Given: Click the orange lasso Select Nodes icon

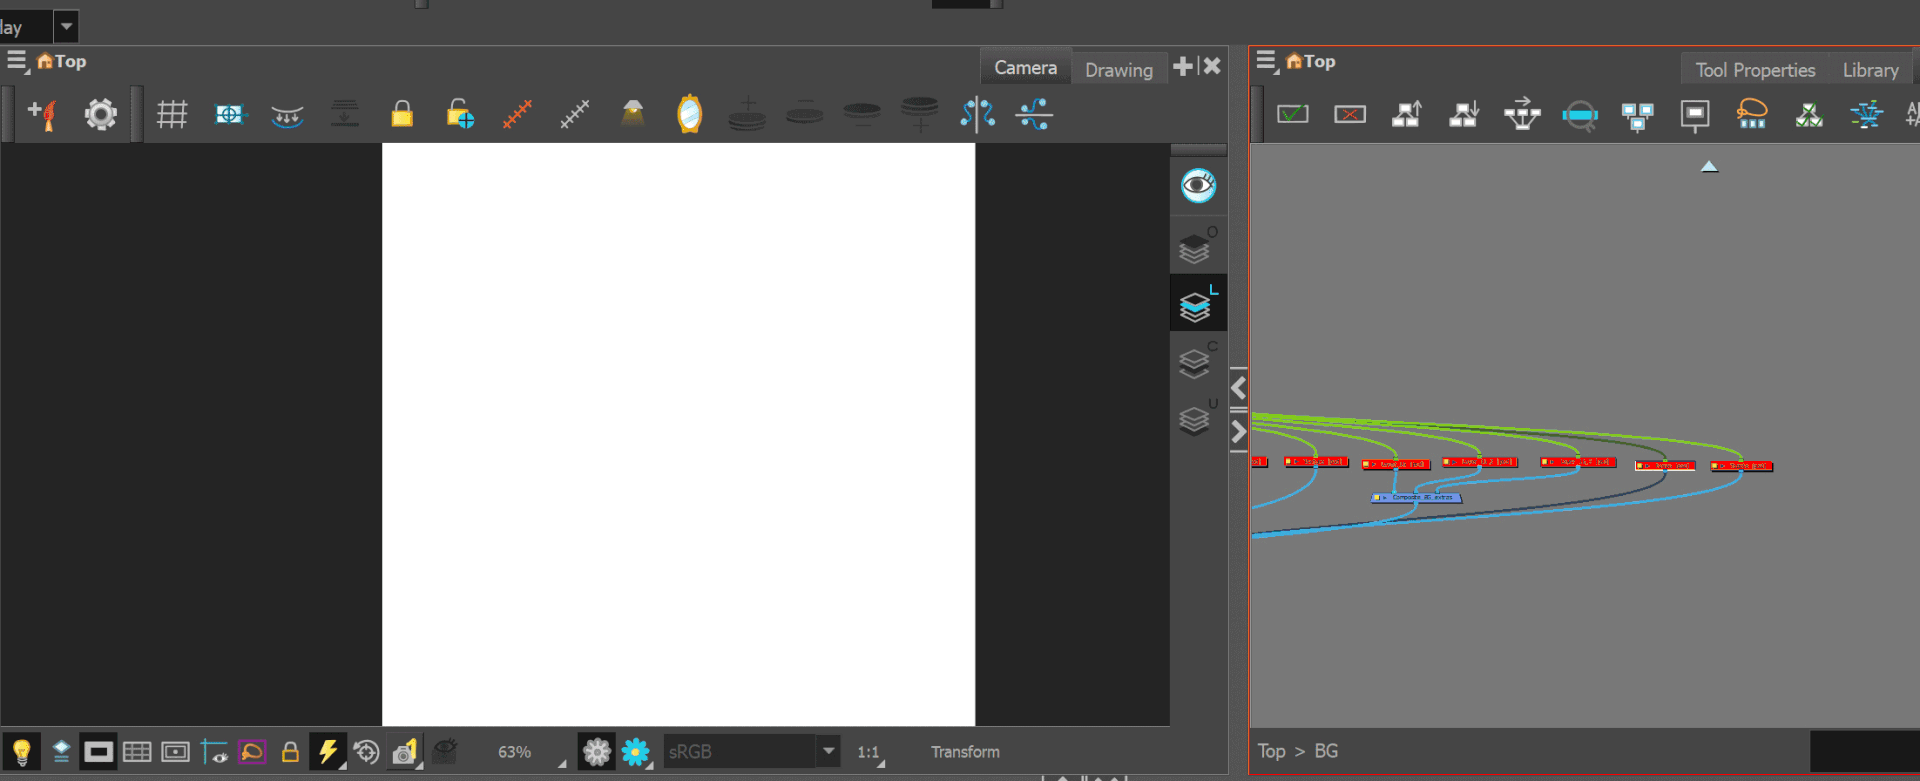Looking at the screenshot, I should 1752,114.
